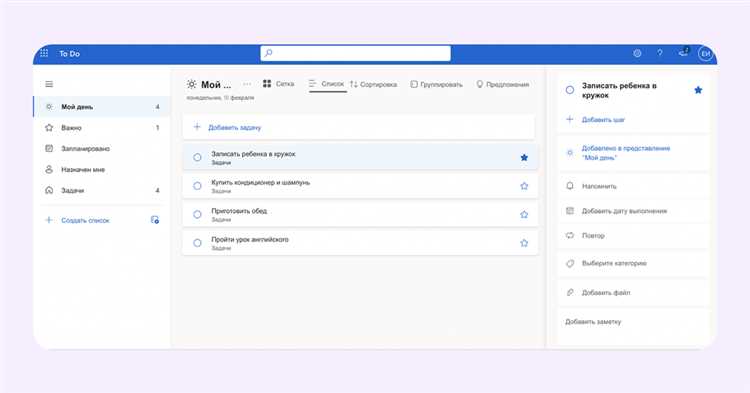Viewport: 750px width, 393px height.
Task: Select Назначен мне in sidebar
Action: [x=102, y=169]
